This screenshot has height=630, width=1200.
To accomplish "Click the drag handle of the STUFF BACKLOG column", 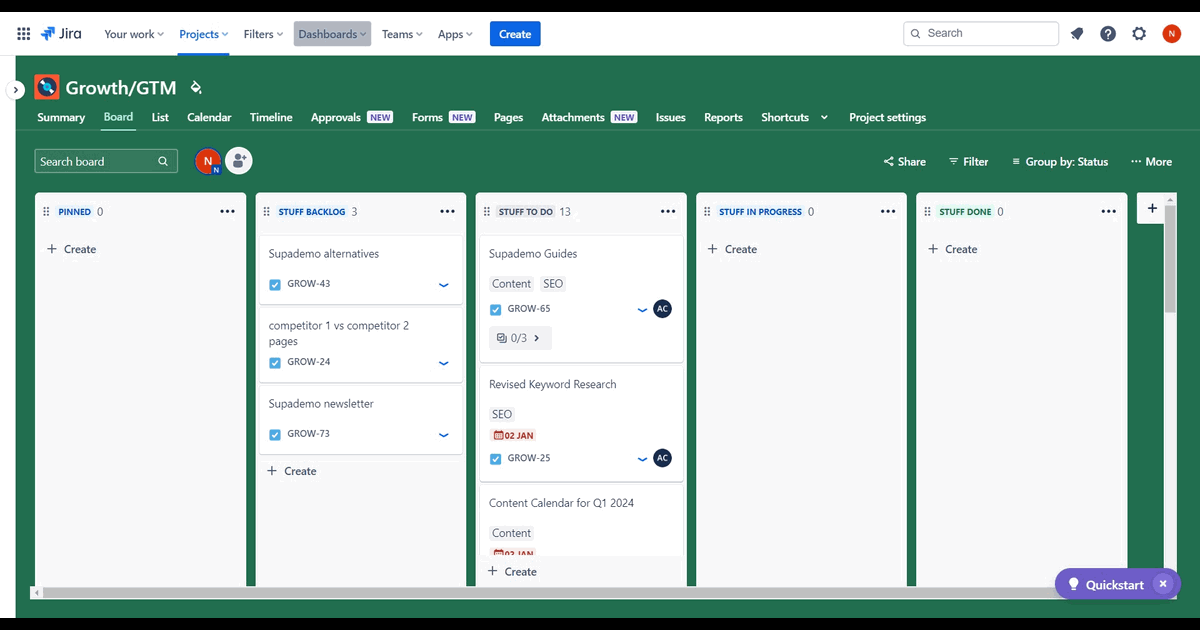I will coord(267,212).
